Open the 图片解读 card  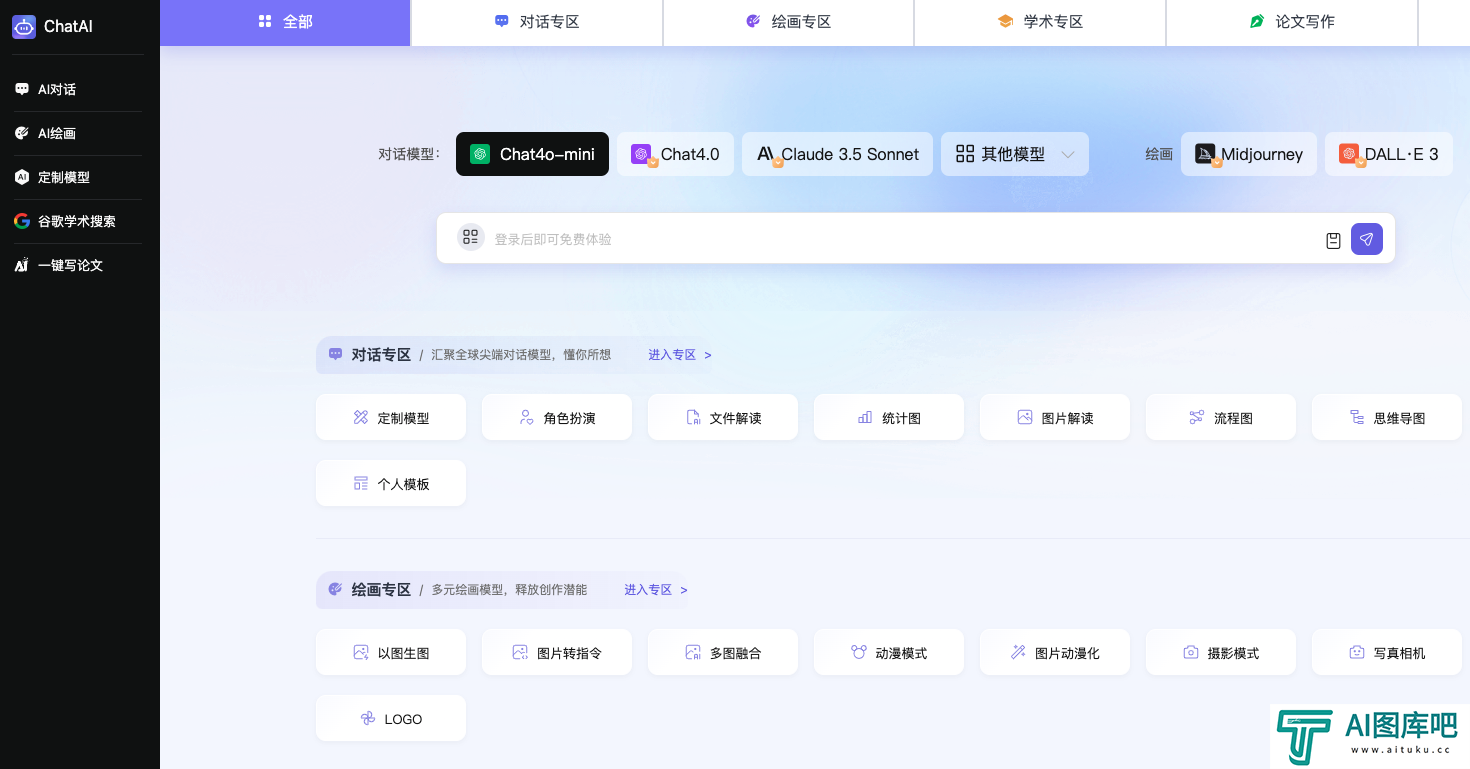pyautogui.click(x=1055, y=417)
